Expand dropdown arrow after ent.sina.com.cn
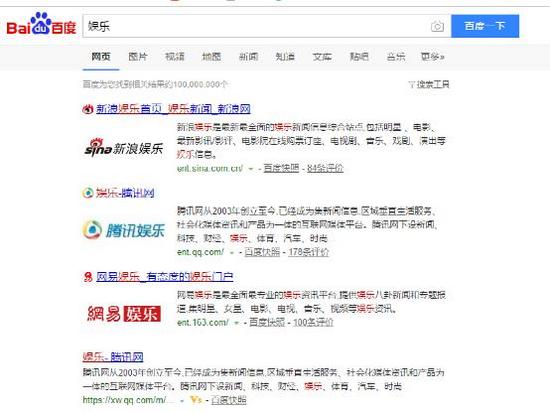 tap(250, 169)
